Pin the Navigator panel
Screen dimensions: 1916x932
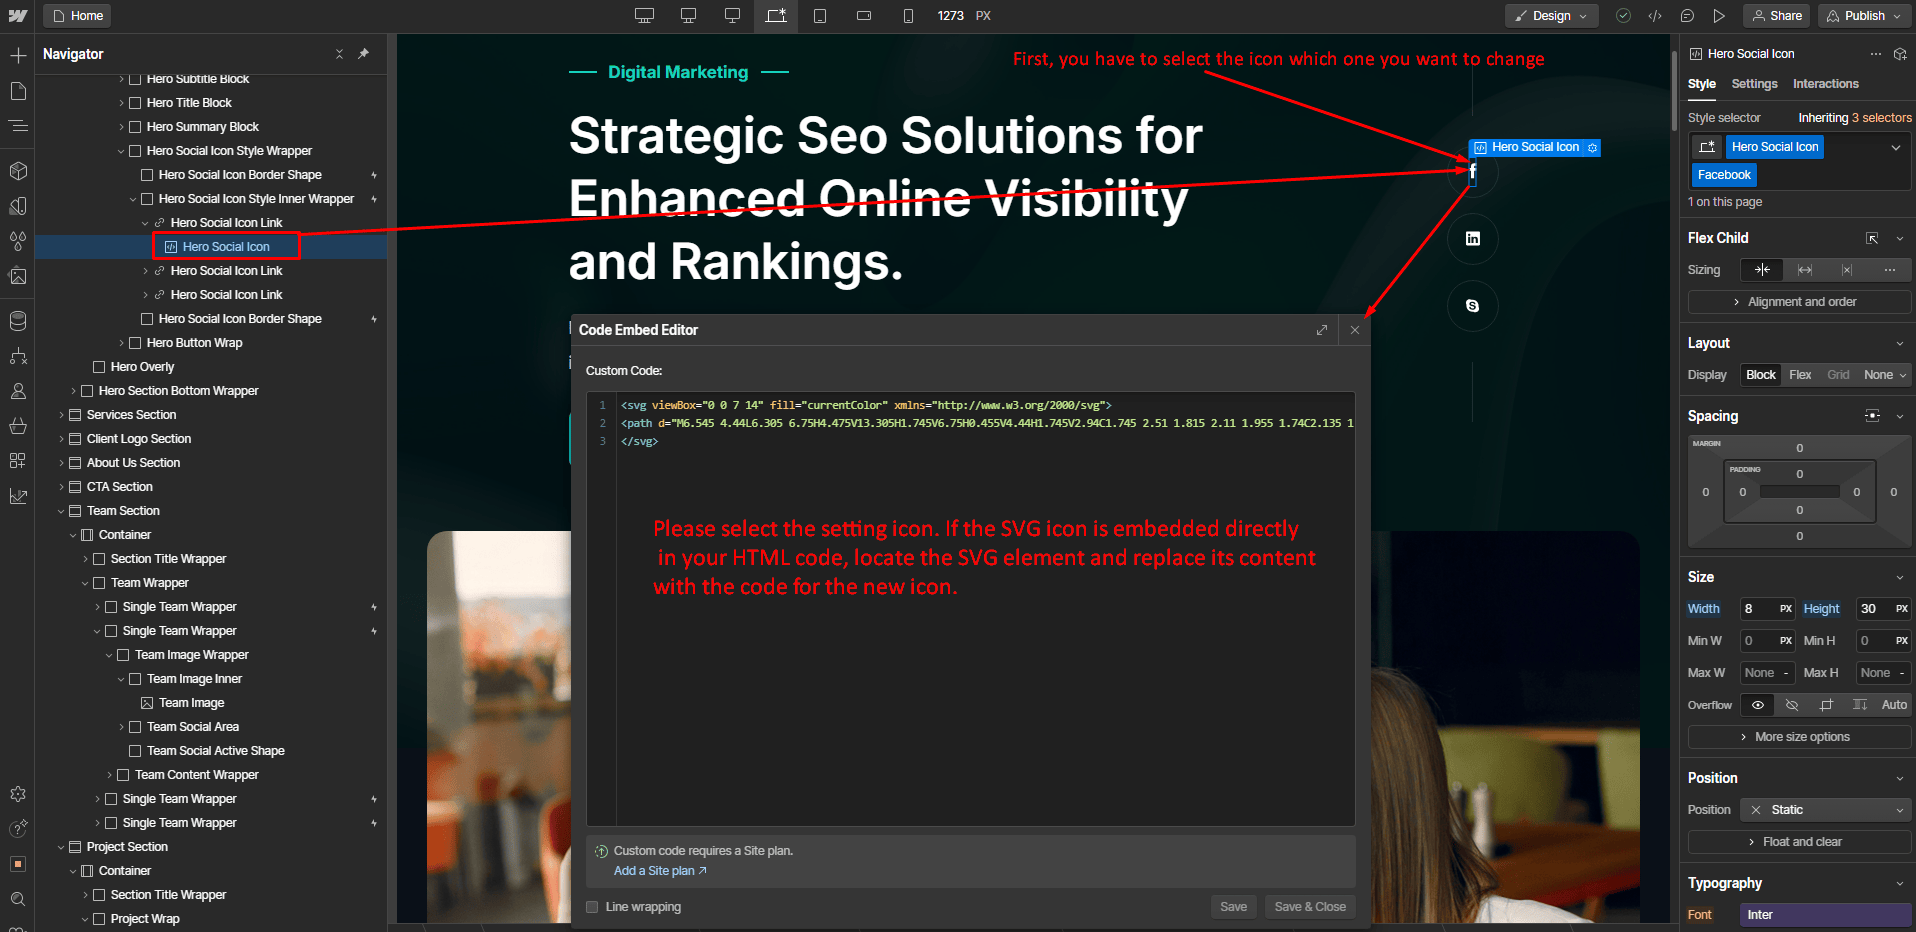tap(364, 54)
